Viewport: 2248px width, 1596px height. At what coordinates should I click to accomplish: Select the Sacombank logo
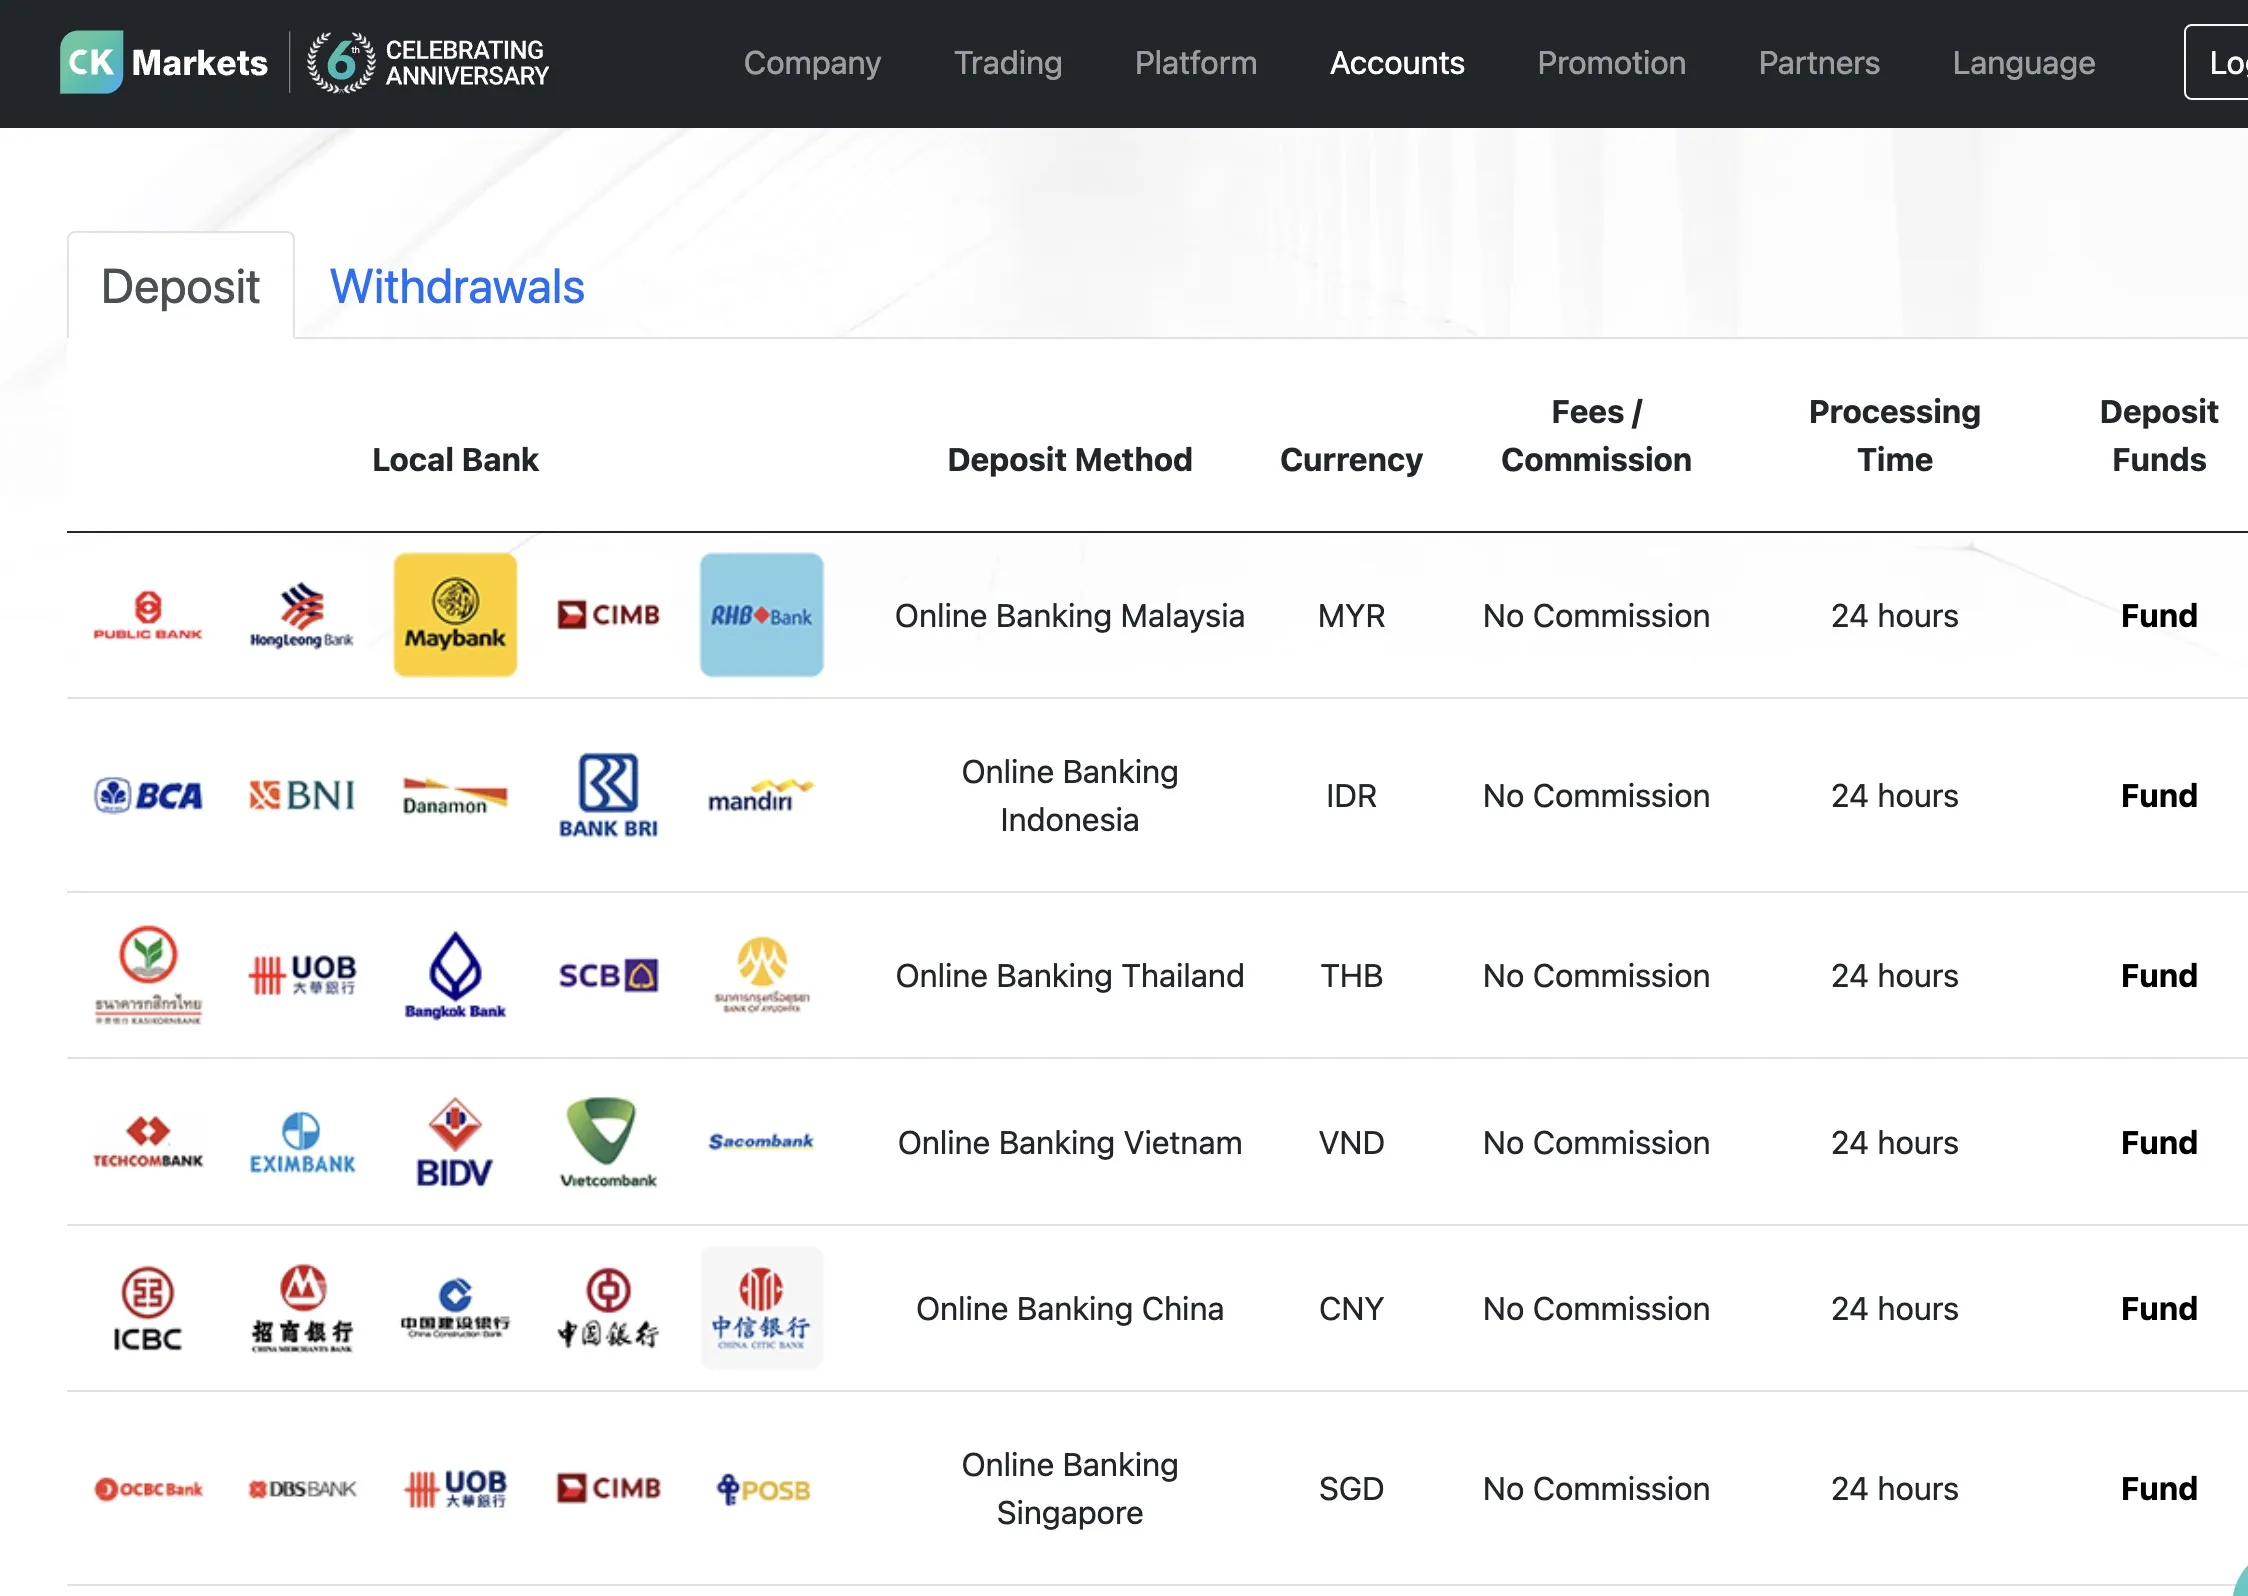[762, 1141]
